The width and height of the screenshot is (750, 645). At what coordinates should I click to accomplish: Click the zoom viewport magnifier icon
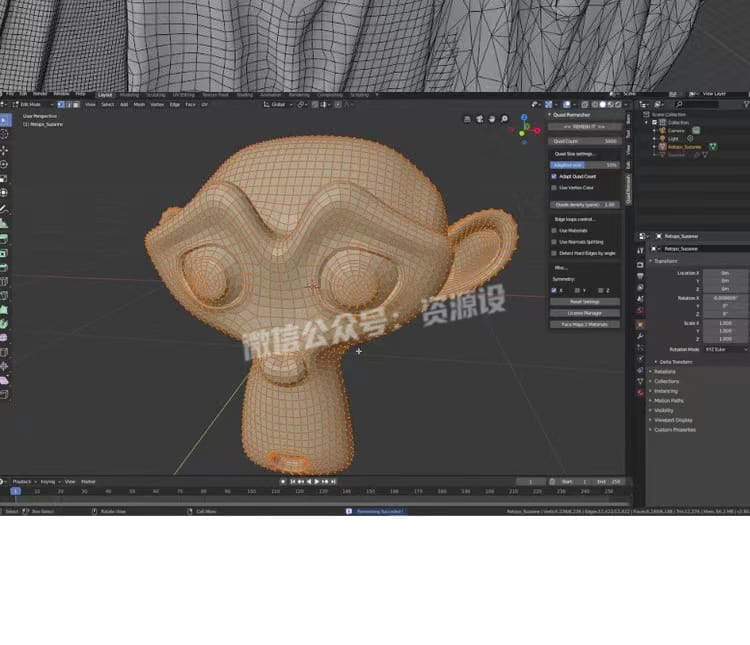pos(504,119)
